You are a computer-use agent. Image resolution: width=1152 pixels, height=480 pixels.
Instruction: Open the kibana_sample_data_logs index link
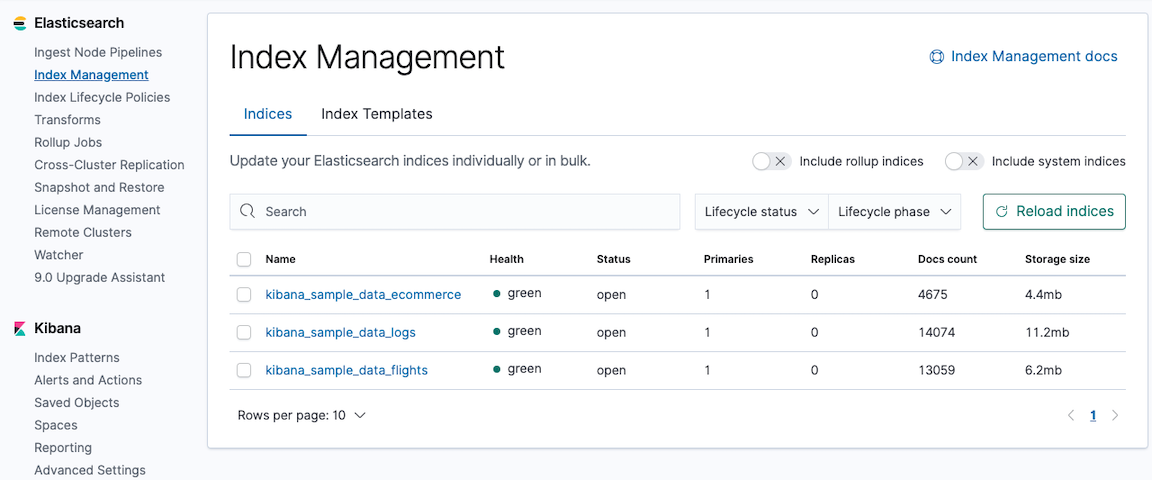click(x=340, y=332)
